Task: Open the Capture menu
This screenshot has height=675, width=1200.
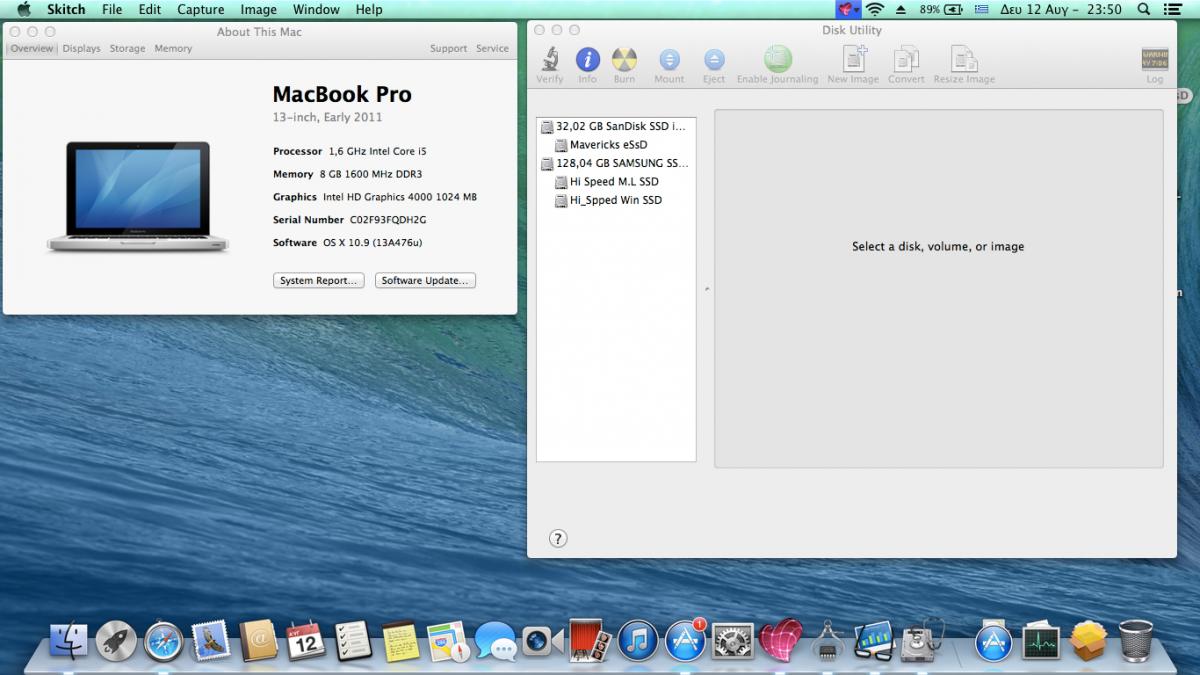Action: click(x=201, y=9)
